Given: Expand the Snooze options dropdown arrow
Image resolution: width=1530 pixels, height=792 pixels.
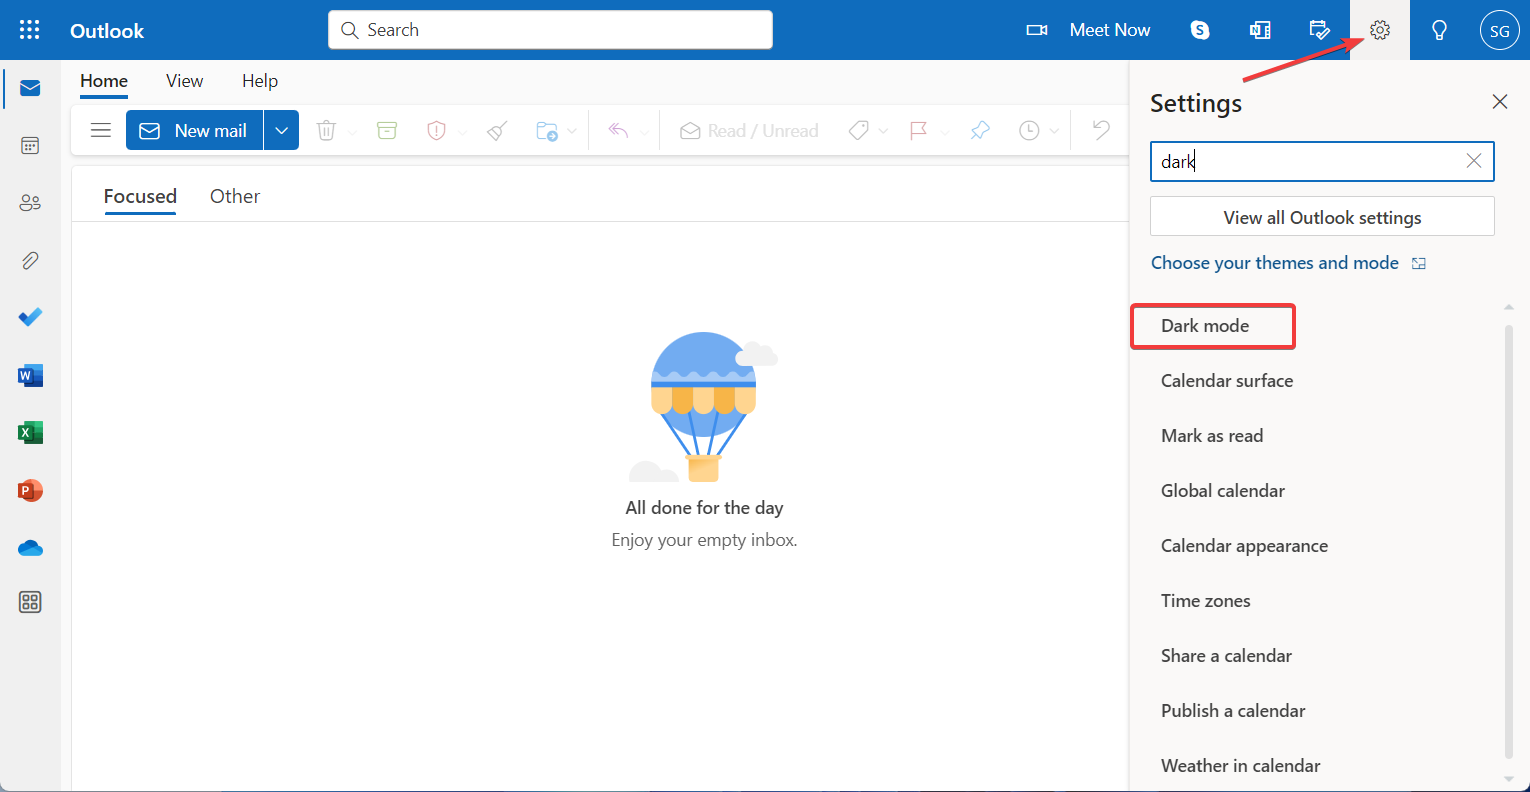Looking at the screenshot, I should [1054, 131].
